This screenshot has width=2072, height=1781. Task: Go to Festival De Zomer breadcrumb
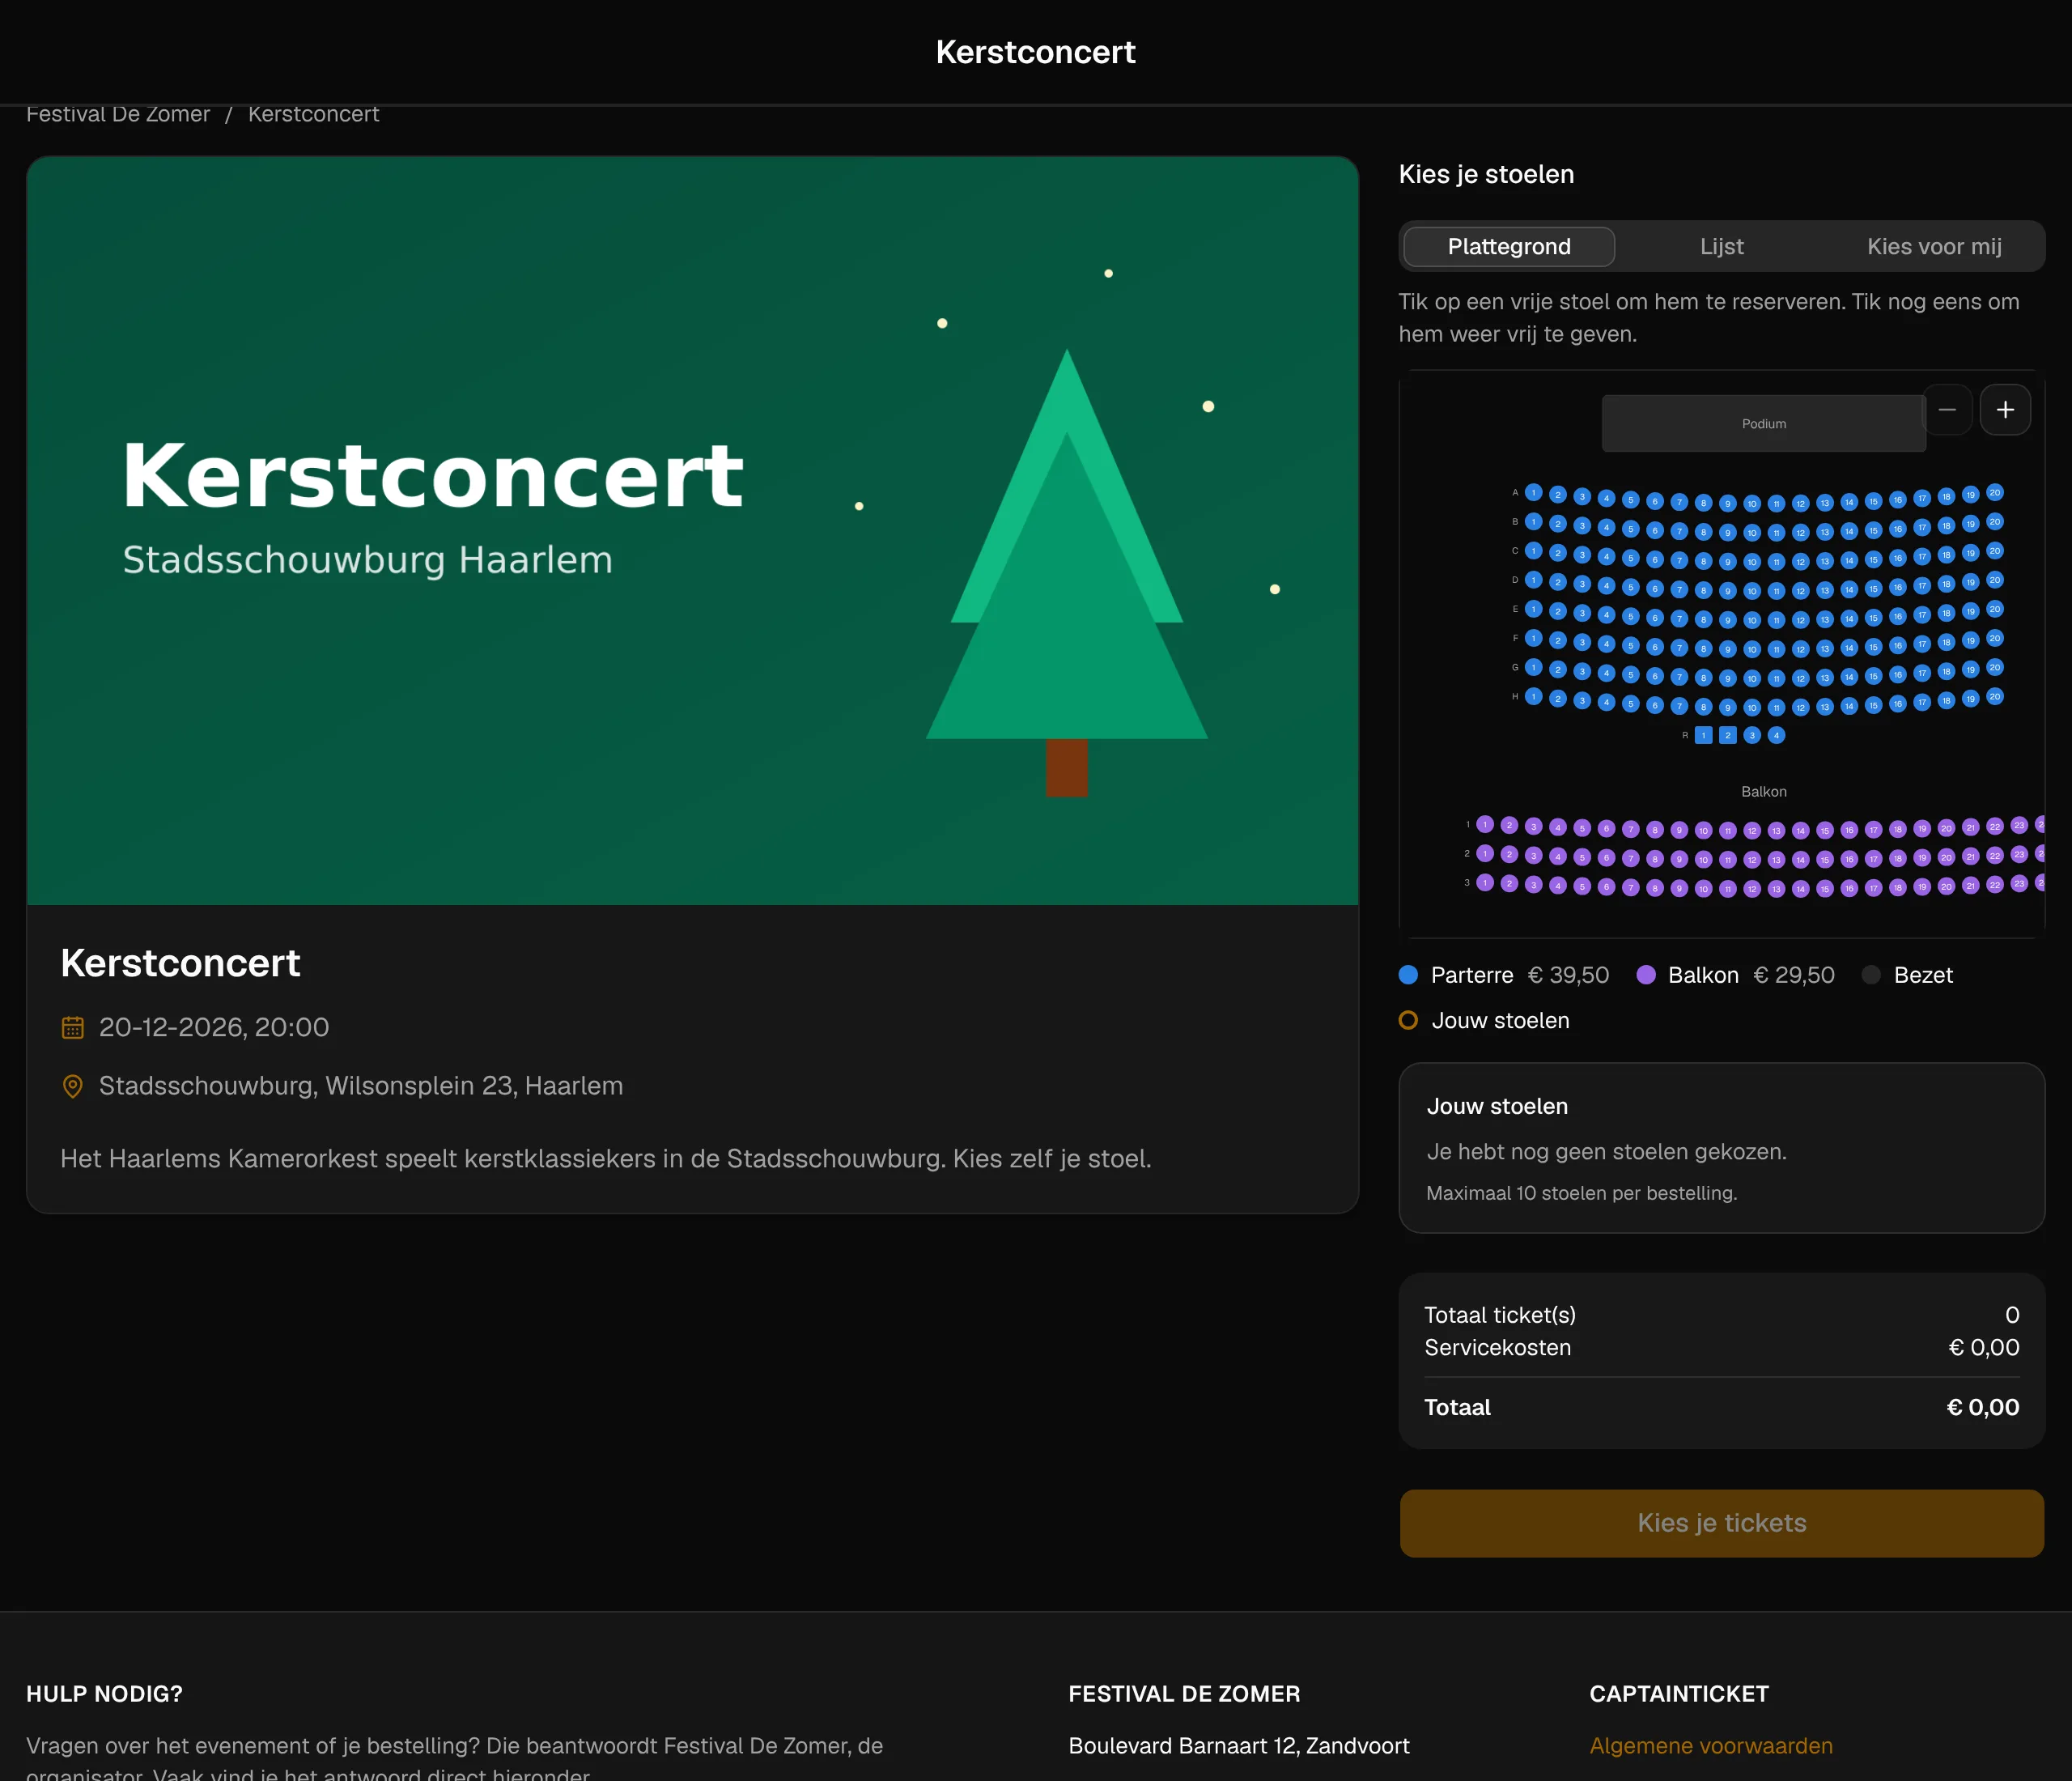pos(118,114)
